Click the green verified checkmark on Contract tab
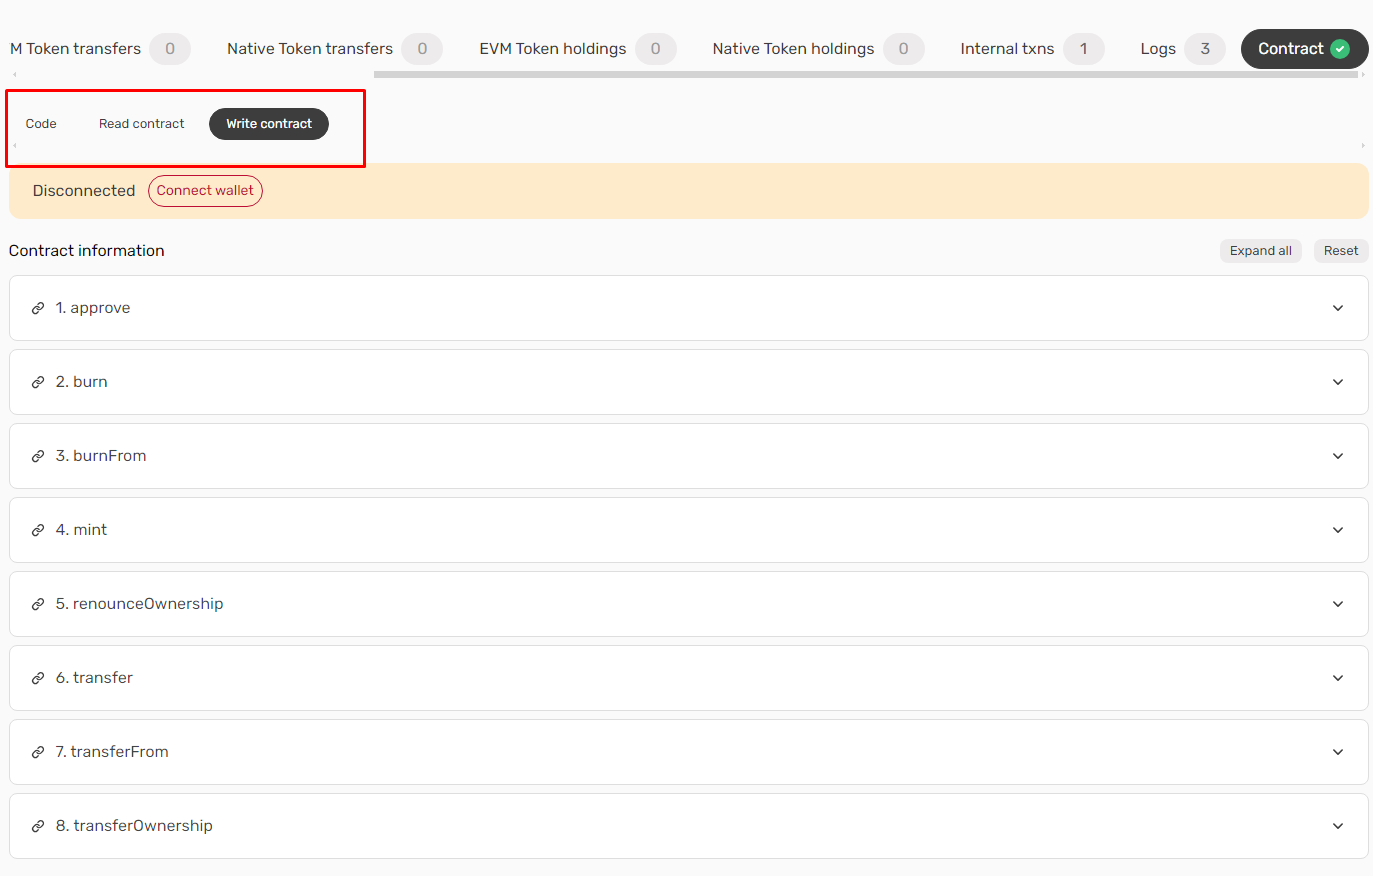The image size is (1373, 876). (x=1340, y=49)
